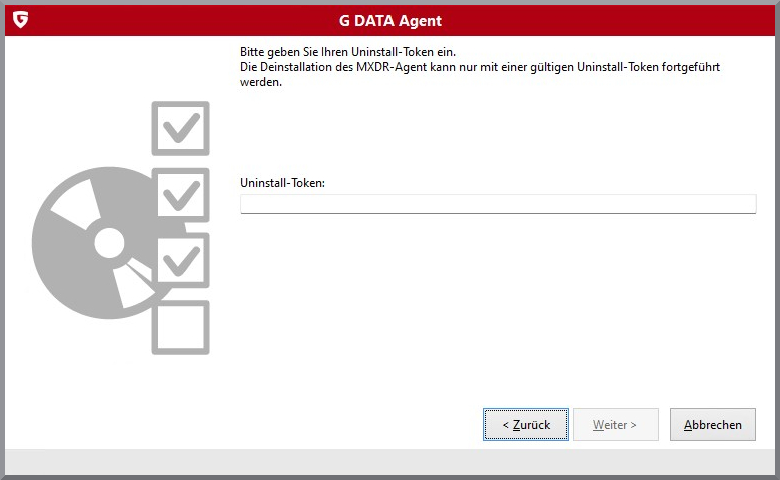Cancel with the Abbrechen button
780x480 pixels.
[712, 425]
